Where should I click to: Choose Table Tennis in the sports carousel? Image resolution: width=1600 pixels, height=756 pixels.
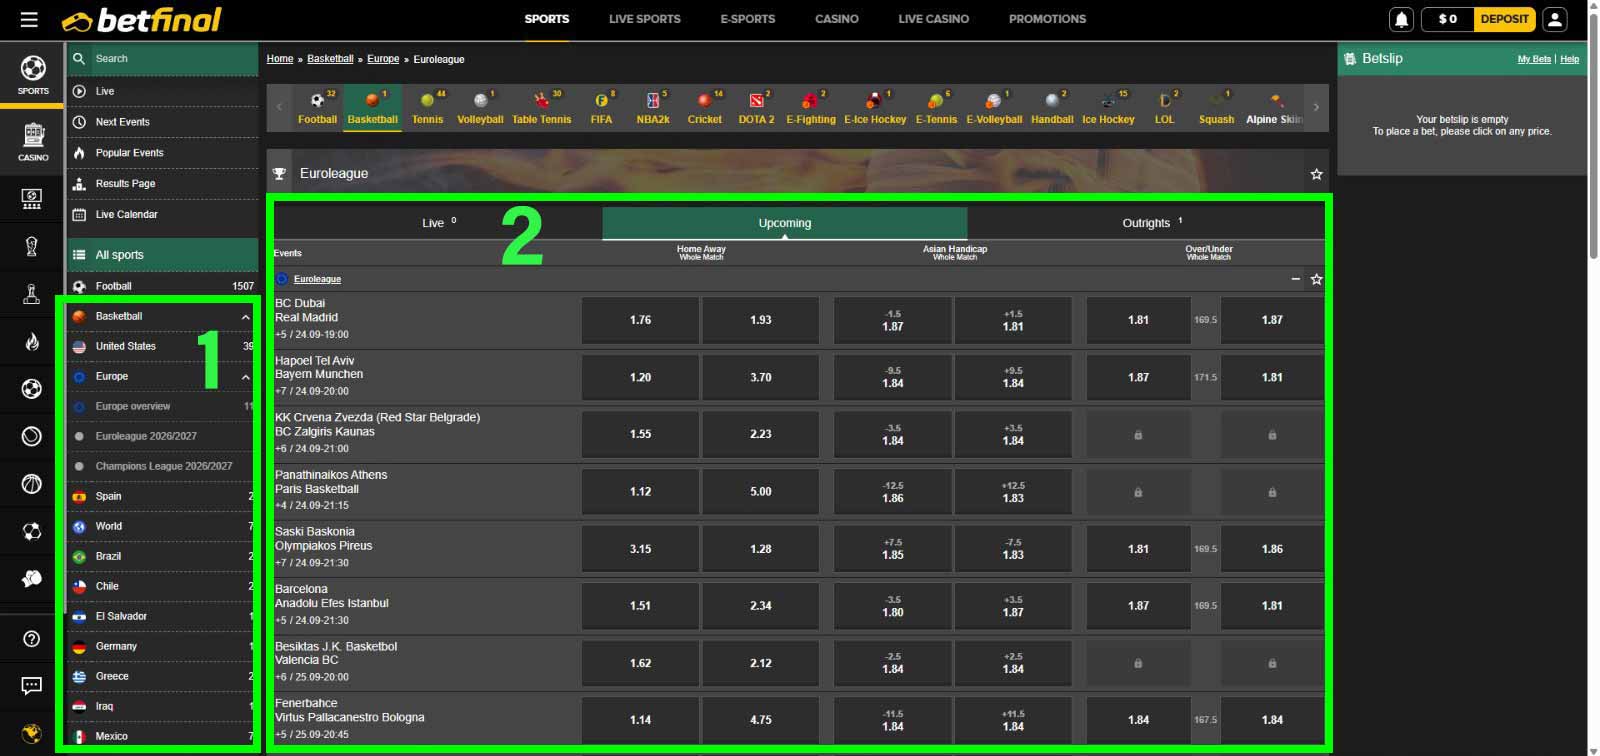pos(541,108)
